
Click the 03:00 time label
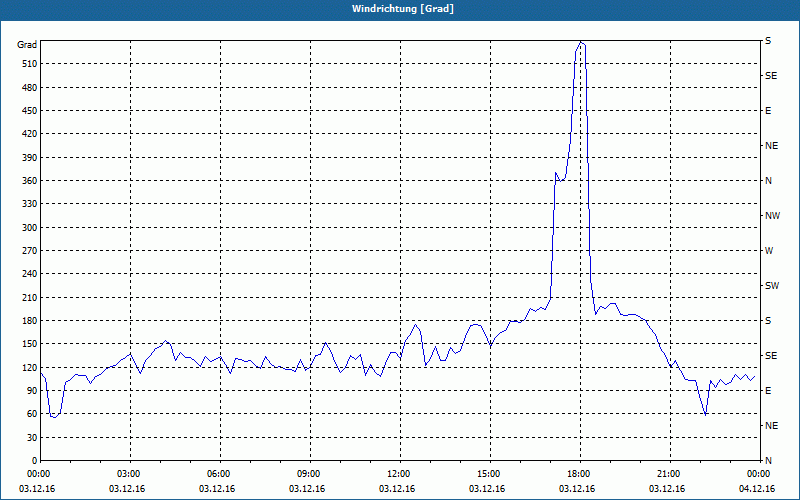pos(131,474)
